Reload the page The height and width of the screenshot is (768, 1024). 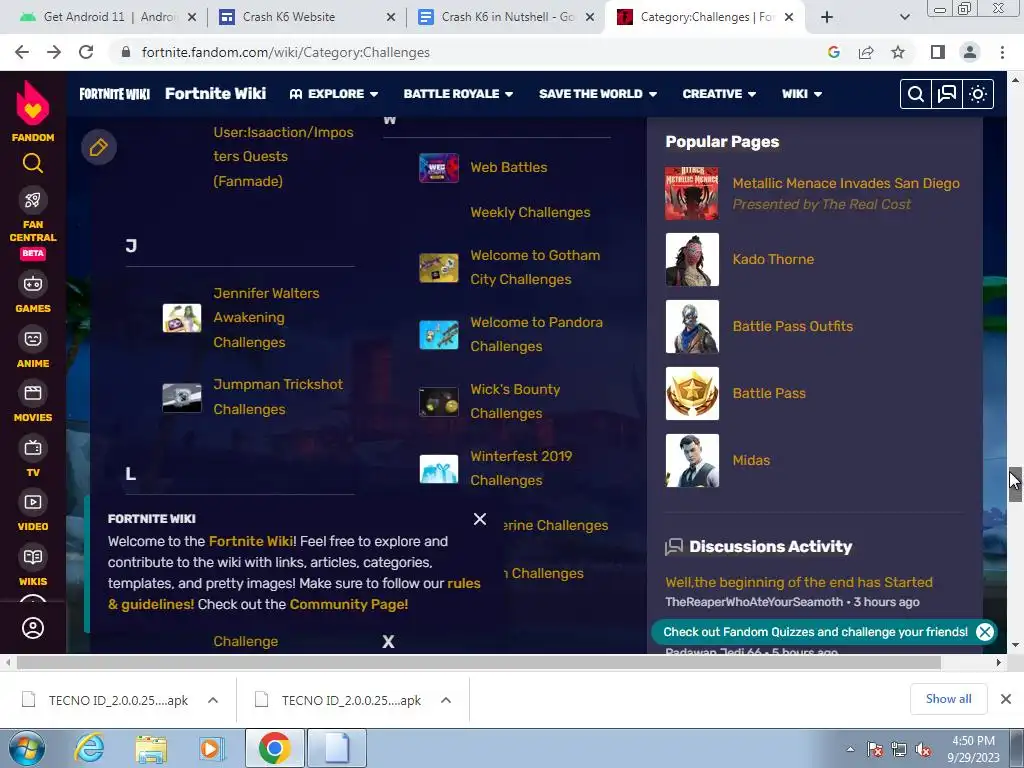pyautogui.click(x=86, y=52)
